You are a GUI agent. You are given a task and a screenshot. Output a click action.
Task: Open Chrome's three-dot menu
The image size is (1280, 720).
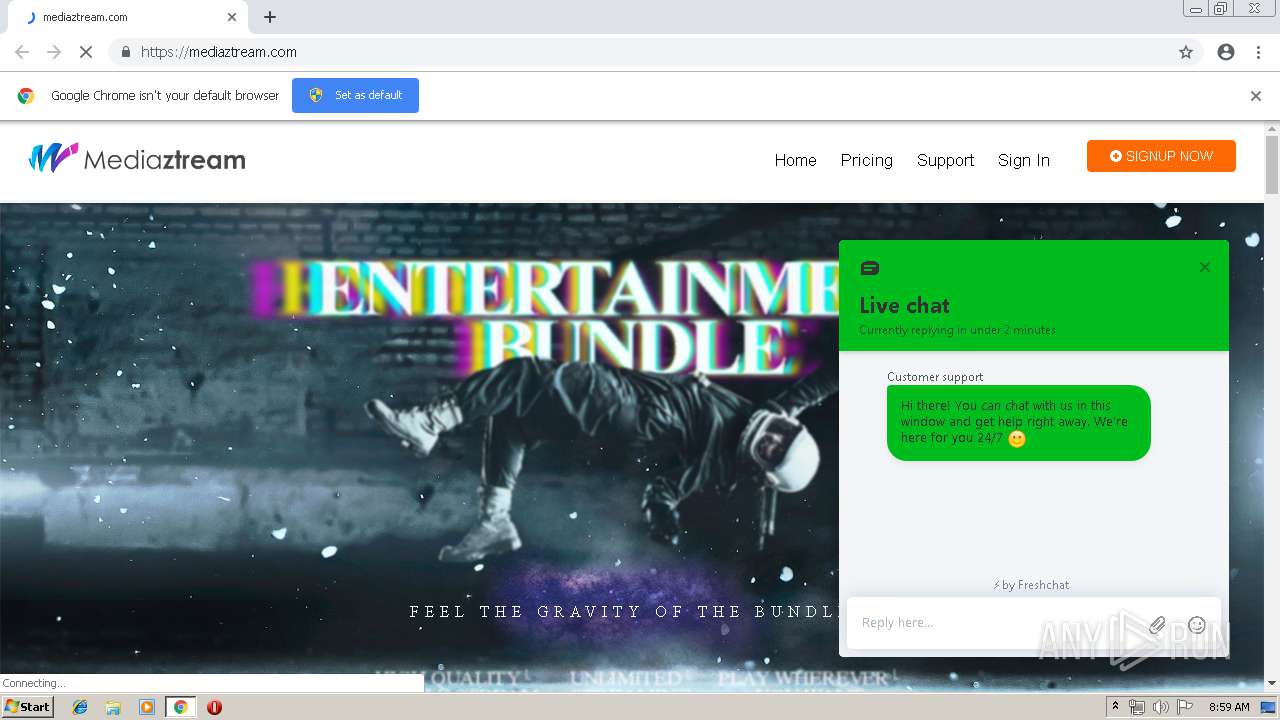(x=1258, y=52)
